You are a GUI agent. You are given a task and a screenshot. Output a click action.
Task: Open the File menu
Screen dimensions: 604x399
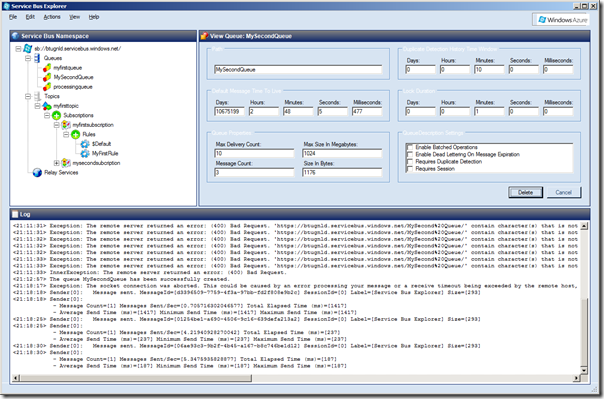[13, 17]
